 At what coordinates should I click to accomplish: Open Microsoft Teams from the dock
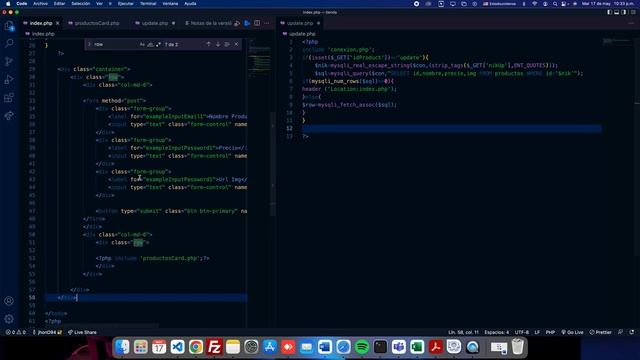coord(399,347)
